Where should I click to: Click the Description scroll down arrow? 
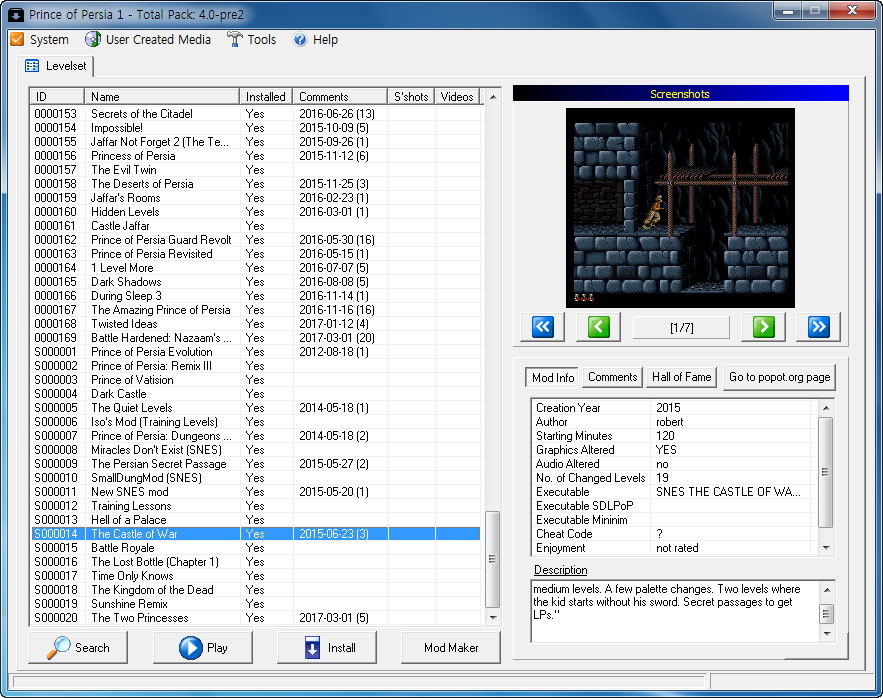[827, 634]
